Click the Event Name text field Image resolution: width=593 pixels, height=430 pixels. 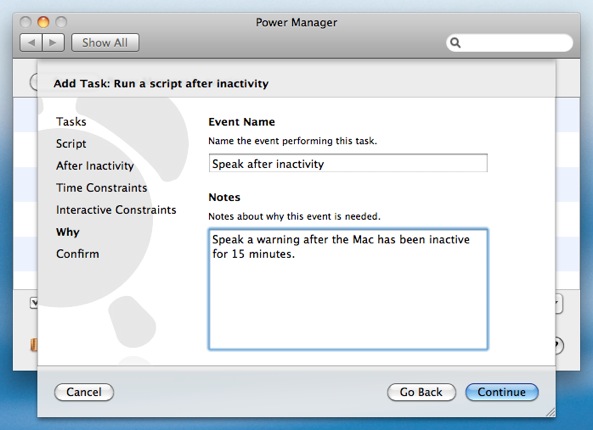point(348,163)
